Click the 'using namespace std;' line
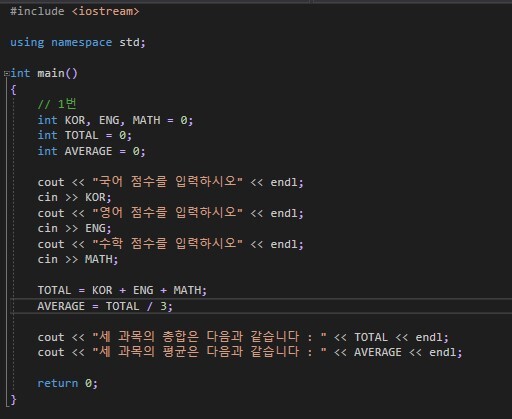The image size is (512, 419). [78, 42]
